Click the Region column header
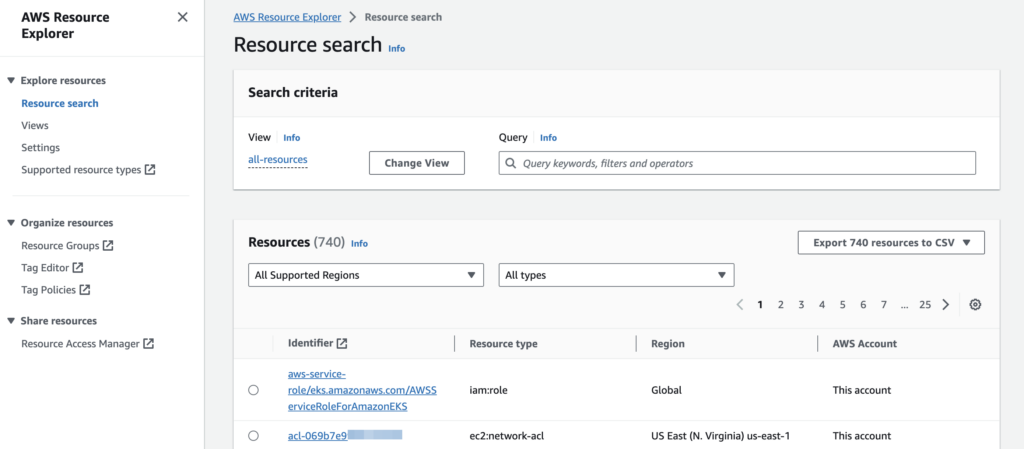Image resolution: width=1024 pixels, height=449 pixels. pos(668,343)
